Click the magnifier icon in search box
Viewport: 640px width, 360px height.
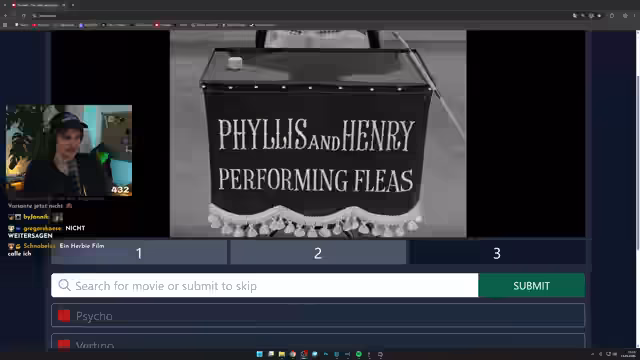pos(64,285)
